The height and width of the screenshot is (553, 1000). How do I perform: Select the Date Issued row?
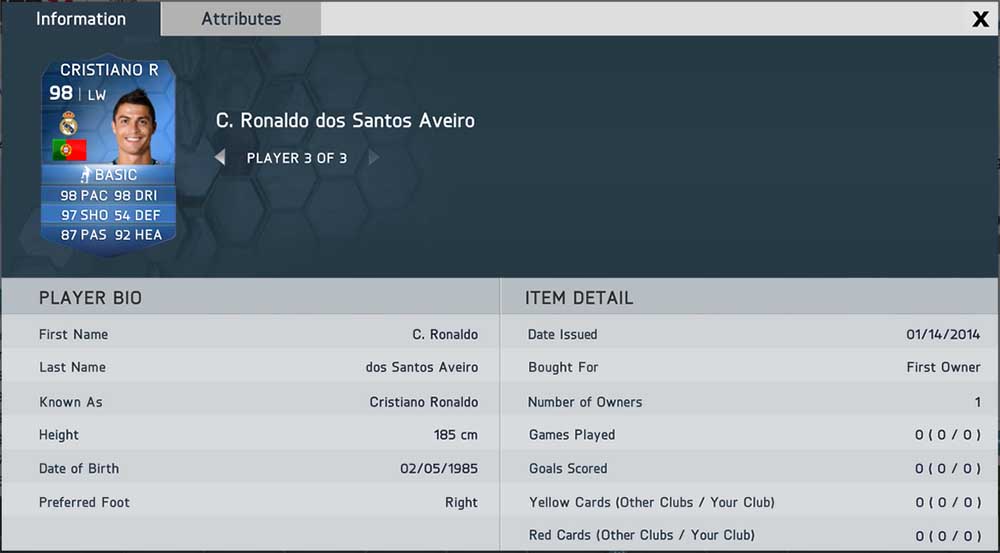pyautogui.click(x=751, y=334)
